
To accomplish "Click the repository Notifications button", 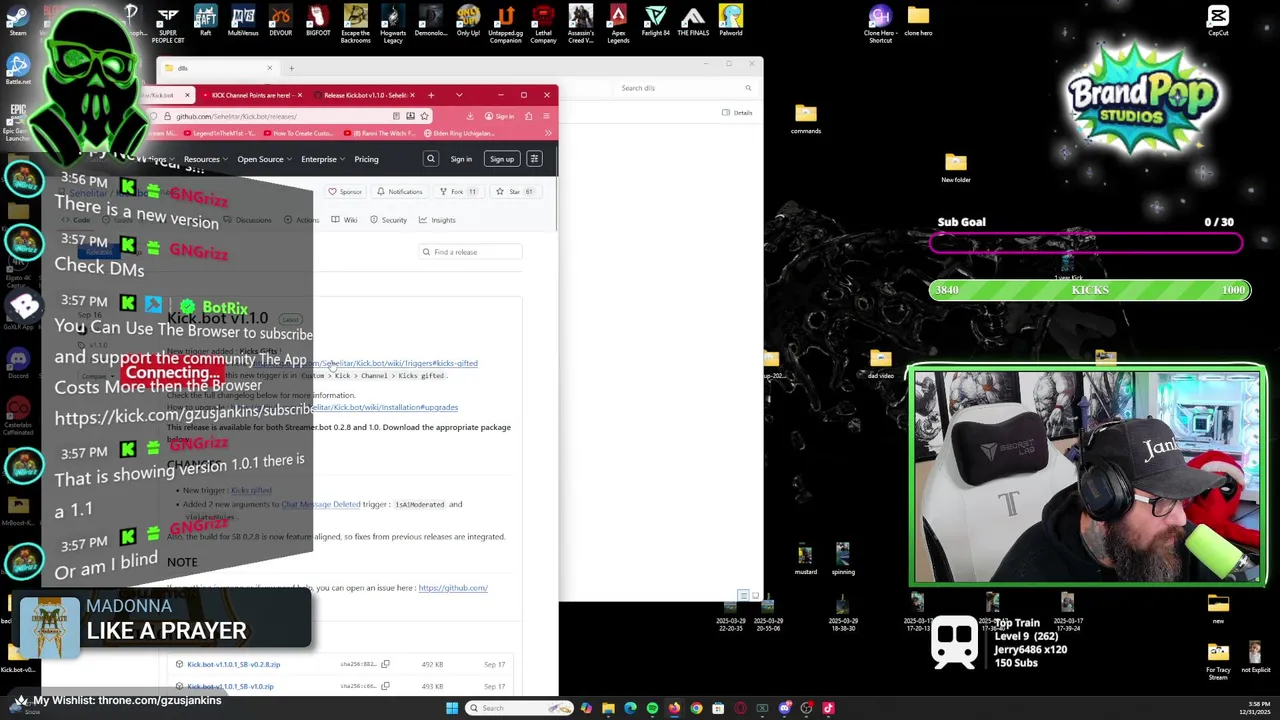I will [400, 192].
